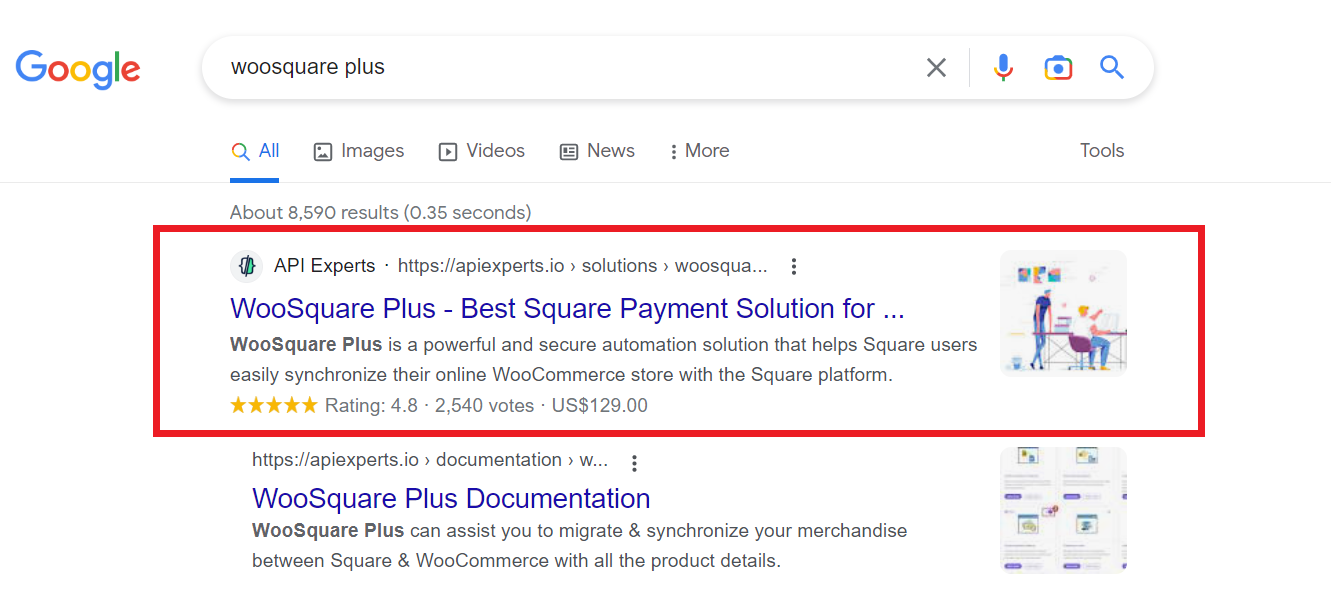This screenshot has width=1331, height=607.
Task: Open three-dot menu beside API Experts result
Action: pyautogui.click(x=794, y=266)
